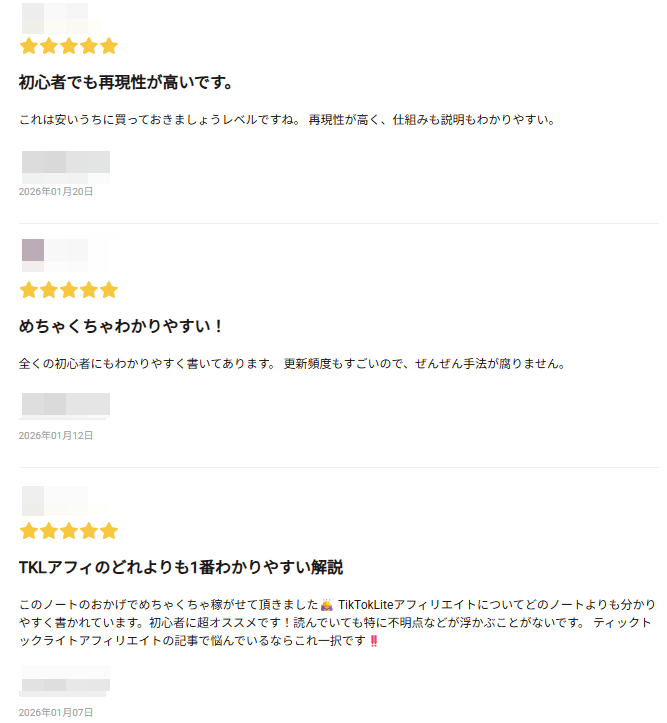Open the review titled 初心者でも再現性が高いです。
The image size is (667, 723).
(126, 82)
